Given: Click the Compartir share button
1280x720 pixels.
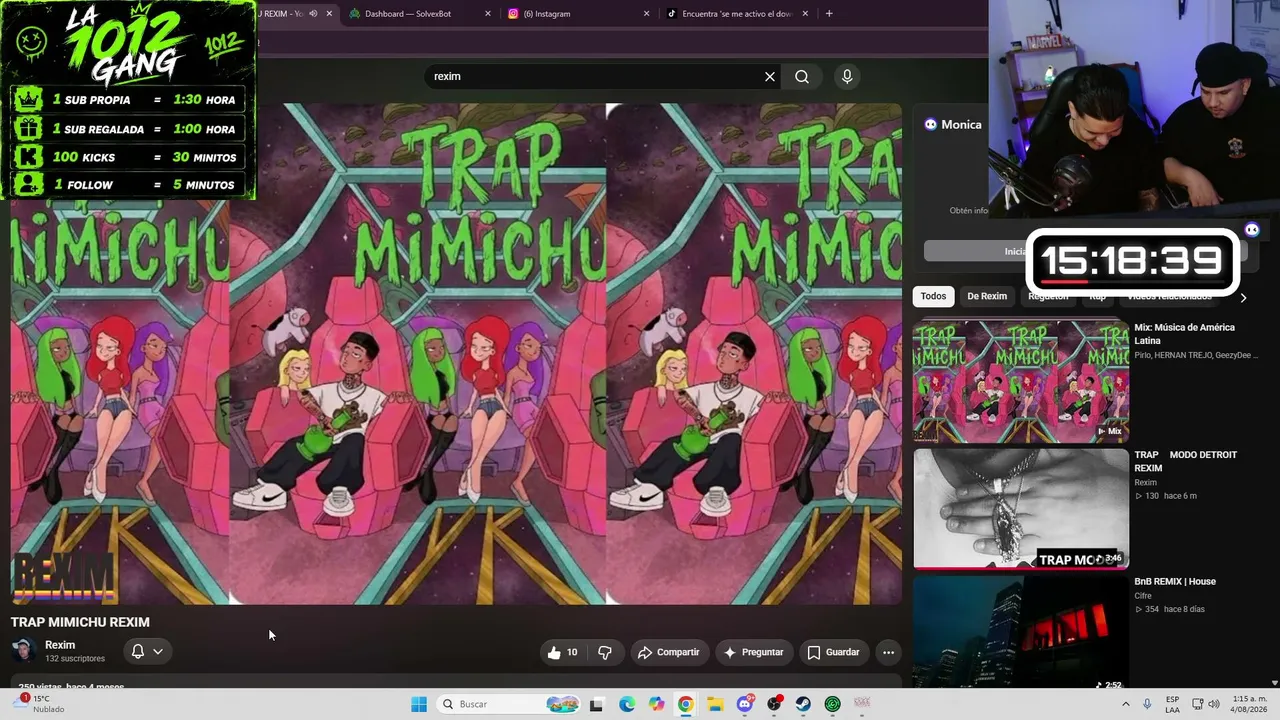Looking at the screenshot, I should tap(668, 652).
